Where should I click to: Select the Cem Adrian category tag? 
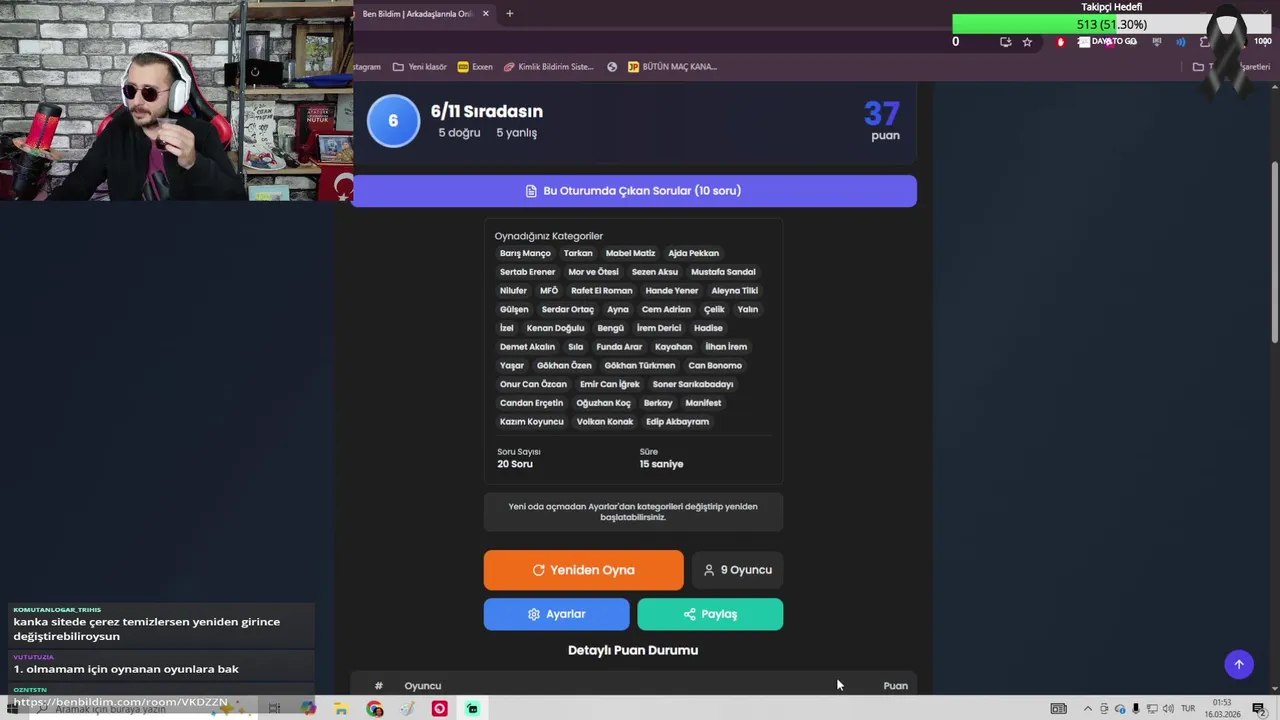pos(666,309)
